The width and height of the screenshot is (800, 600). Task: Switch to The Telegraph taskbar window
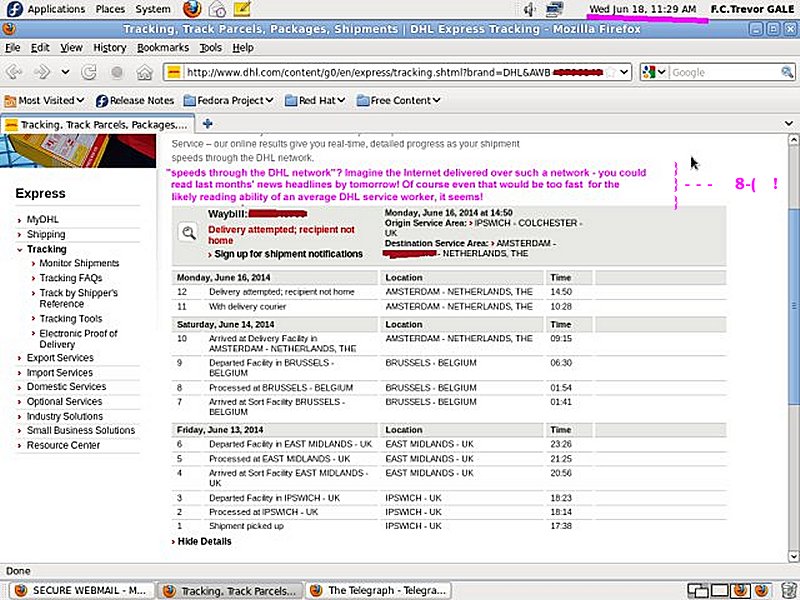[380, 590]
